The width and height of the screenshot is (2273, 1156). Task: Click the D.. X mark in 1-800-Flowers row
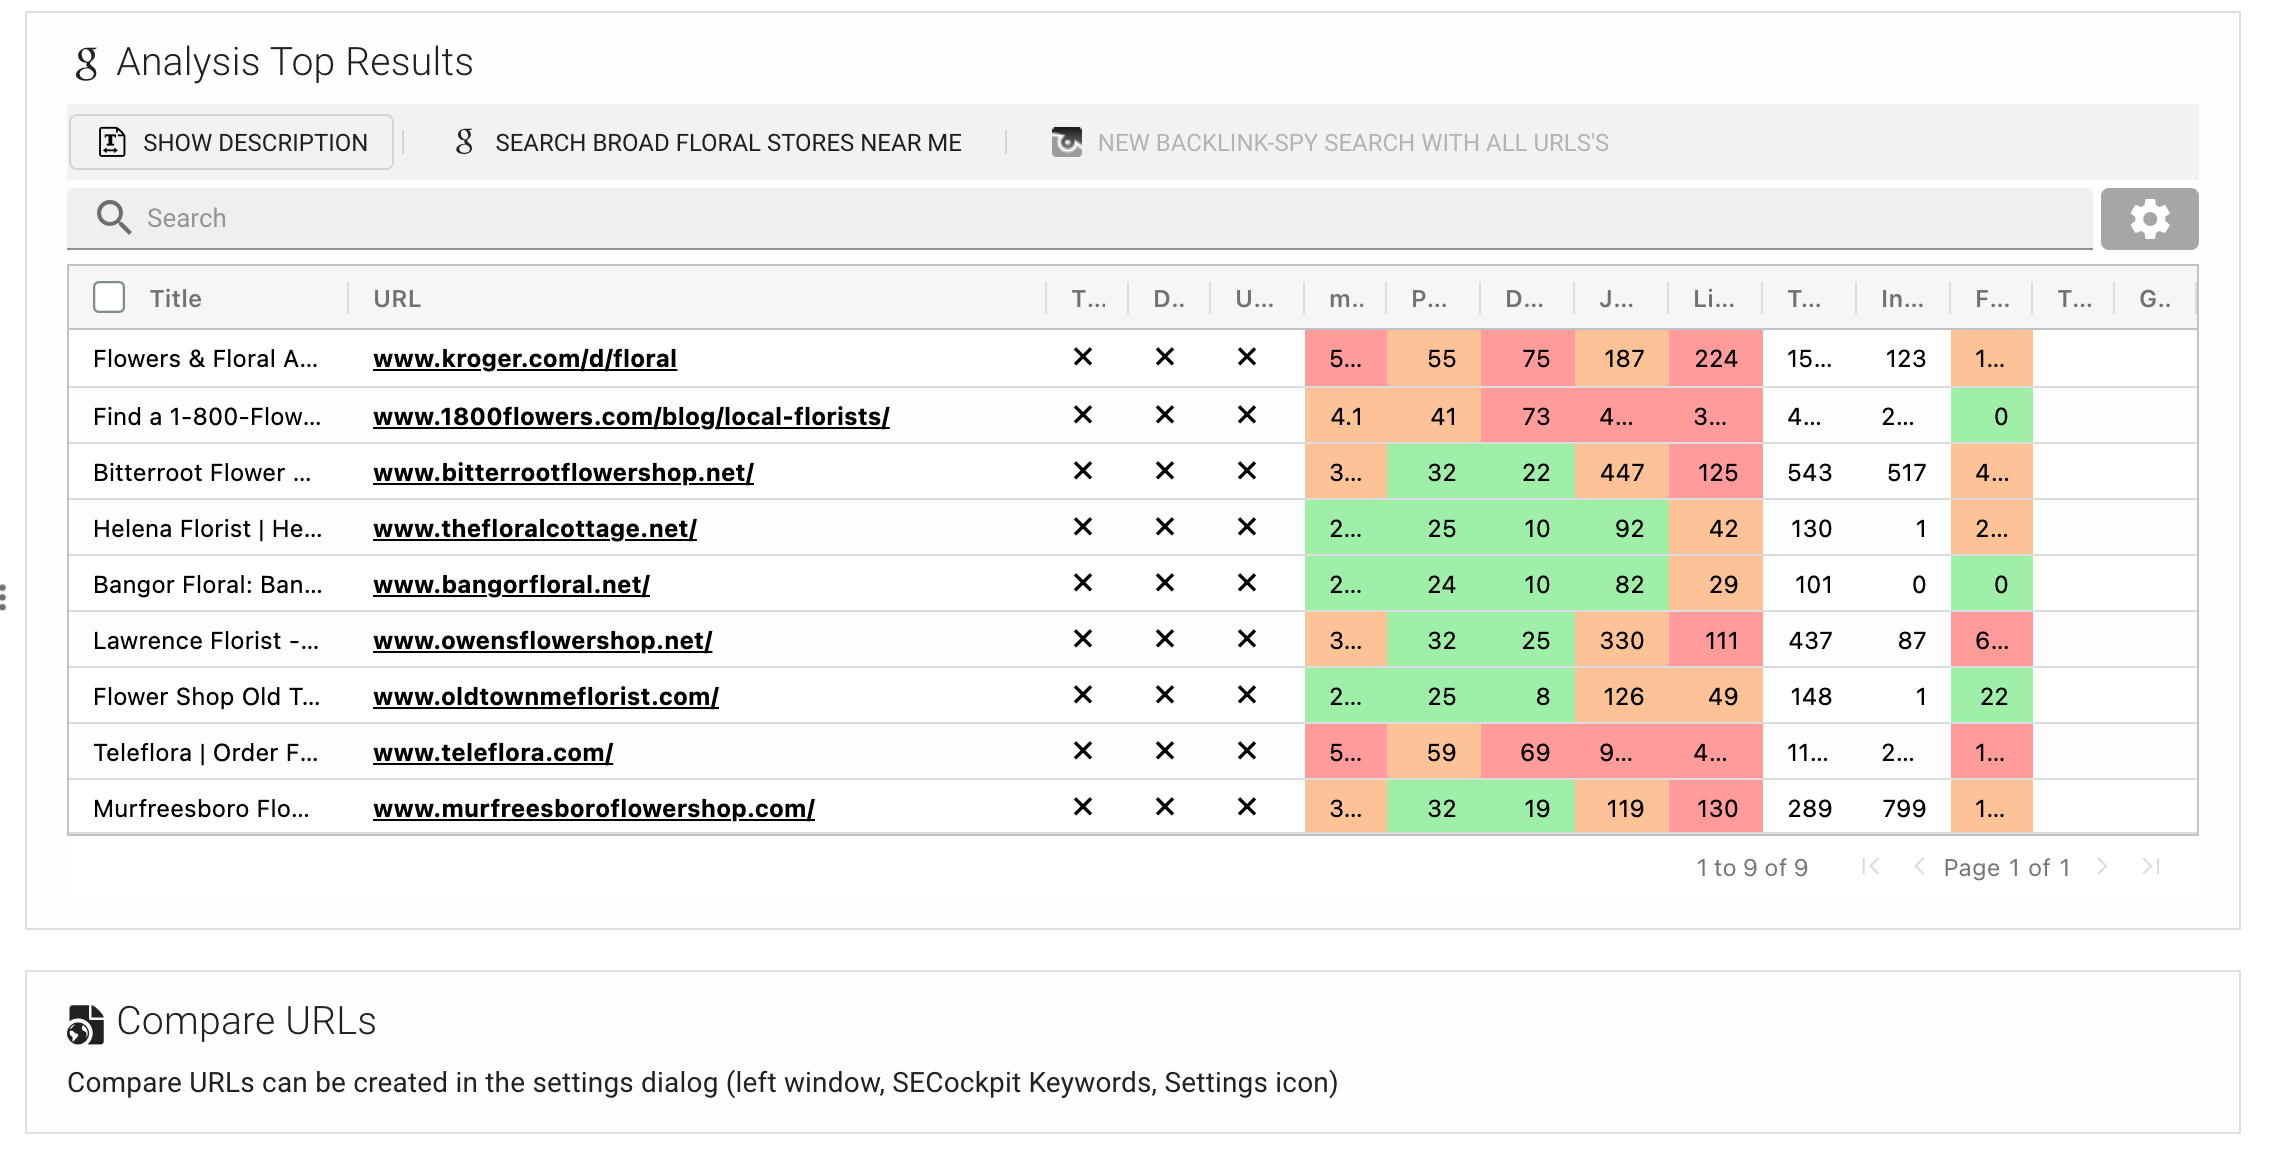pos(1164,415)
